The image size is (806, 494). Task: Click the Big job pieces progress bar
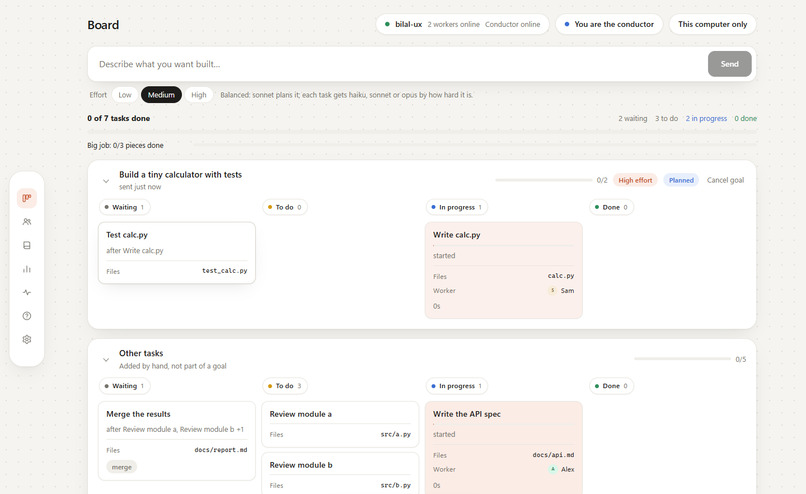pos(474,145)
